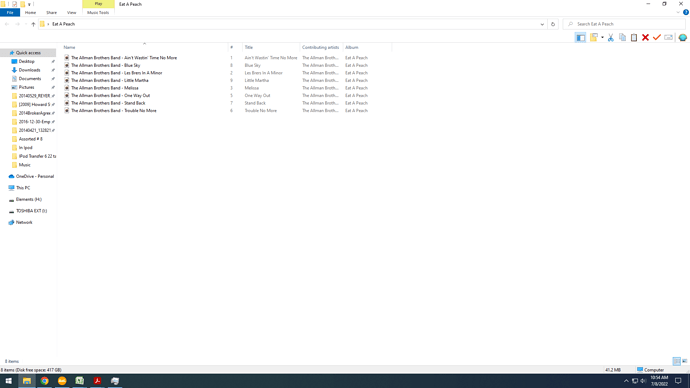This screenshot has width=690, height=388.
Task: Open the View ribbon tab
Action: 71,13
